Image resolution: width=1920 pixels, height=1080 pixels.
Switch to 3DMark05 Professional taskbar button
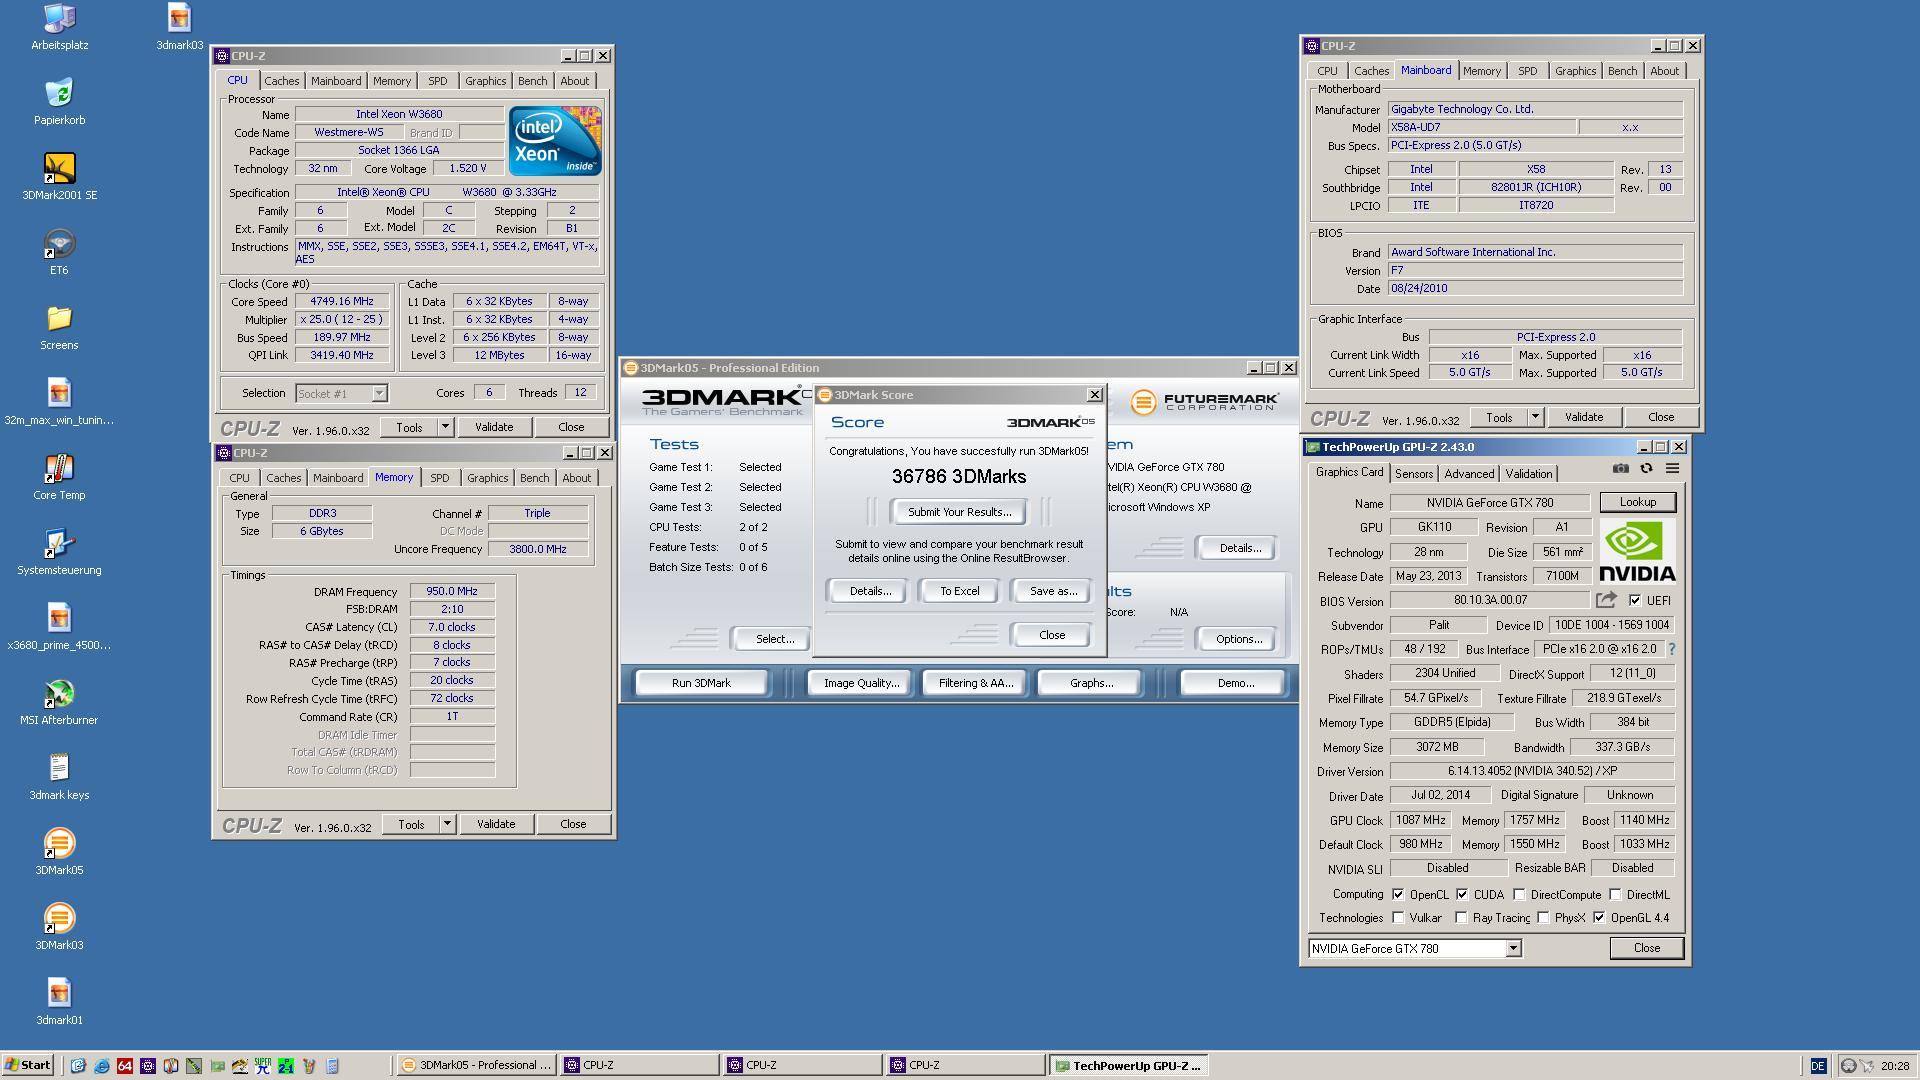click(476, 1065)
